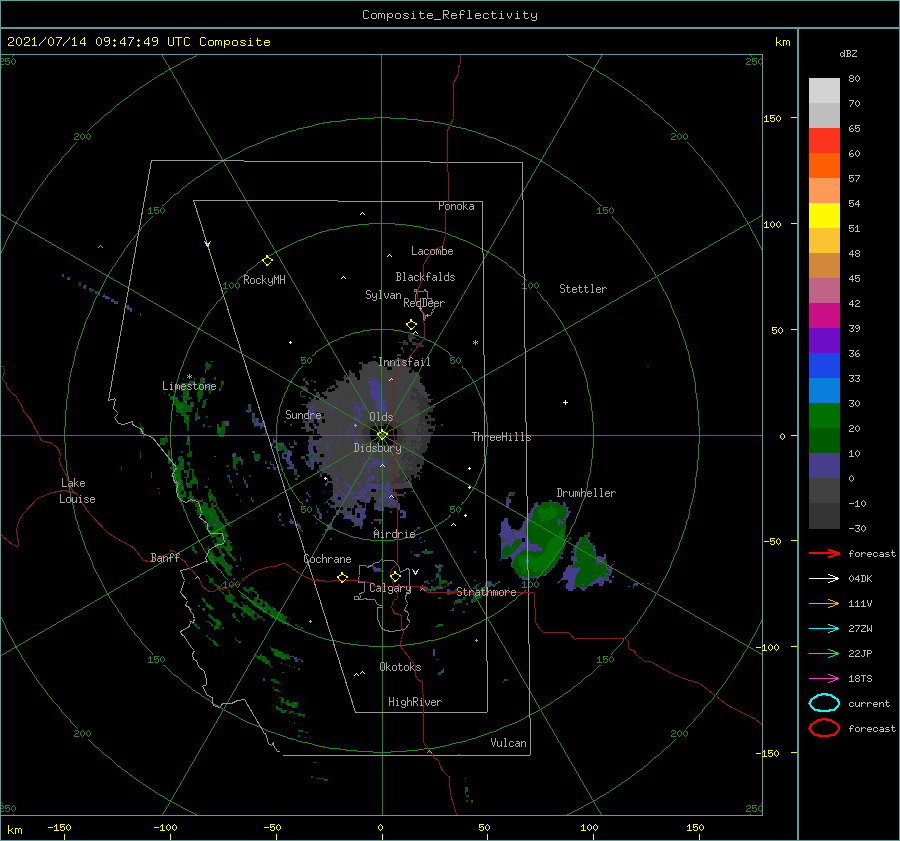
Task: Click the Sylvan label
Action: click(383, 295)
